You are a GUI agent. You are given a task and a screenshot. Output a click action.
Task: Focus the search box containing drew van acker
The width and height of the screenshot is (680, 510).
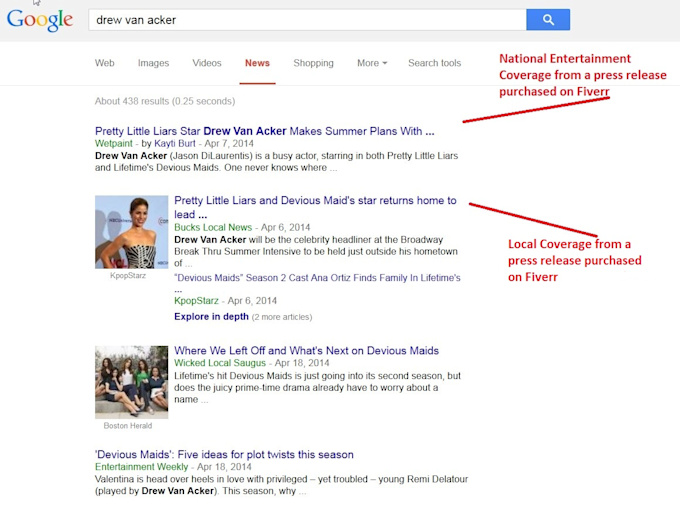coord(307,20)
